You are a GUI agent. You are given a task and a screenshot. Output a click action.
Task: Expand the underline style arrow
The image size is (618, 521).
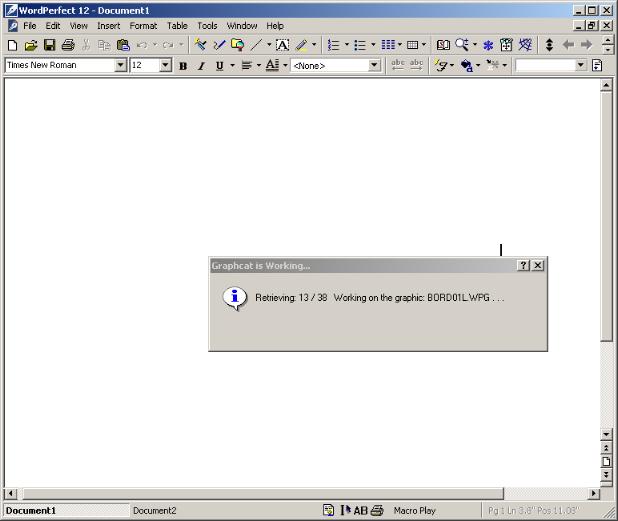pos(232,65)
